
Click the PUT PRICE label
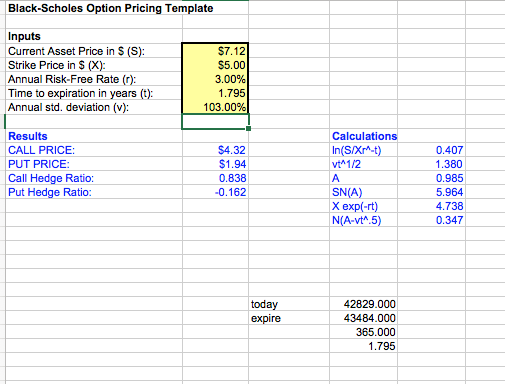pos(39,164)
